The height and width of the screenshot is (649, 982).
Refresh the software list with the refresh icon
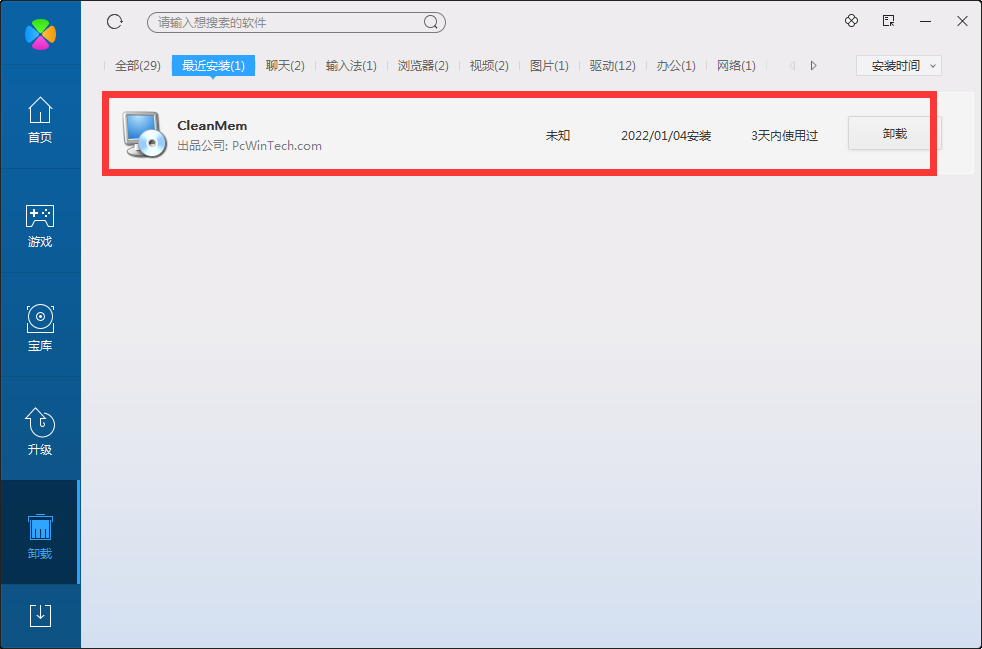click(x=113, y=21)
